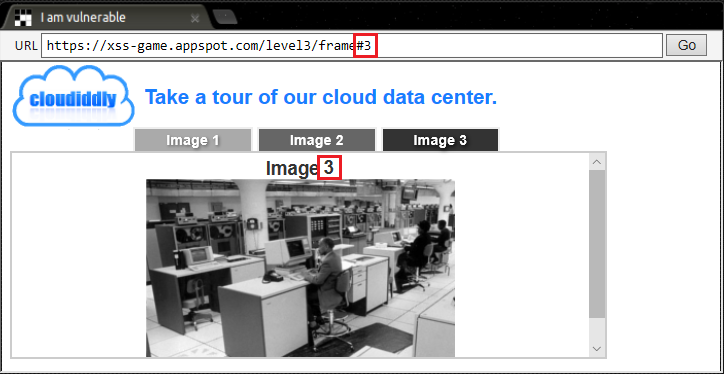Close the 'I am vulnerable' tab
The image size is (724, 374).
(195, 18)
